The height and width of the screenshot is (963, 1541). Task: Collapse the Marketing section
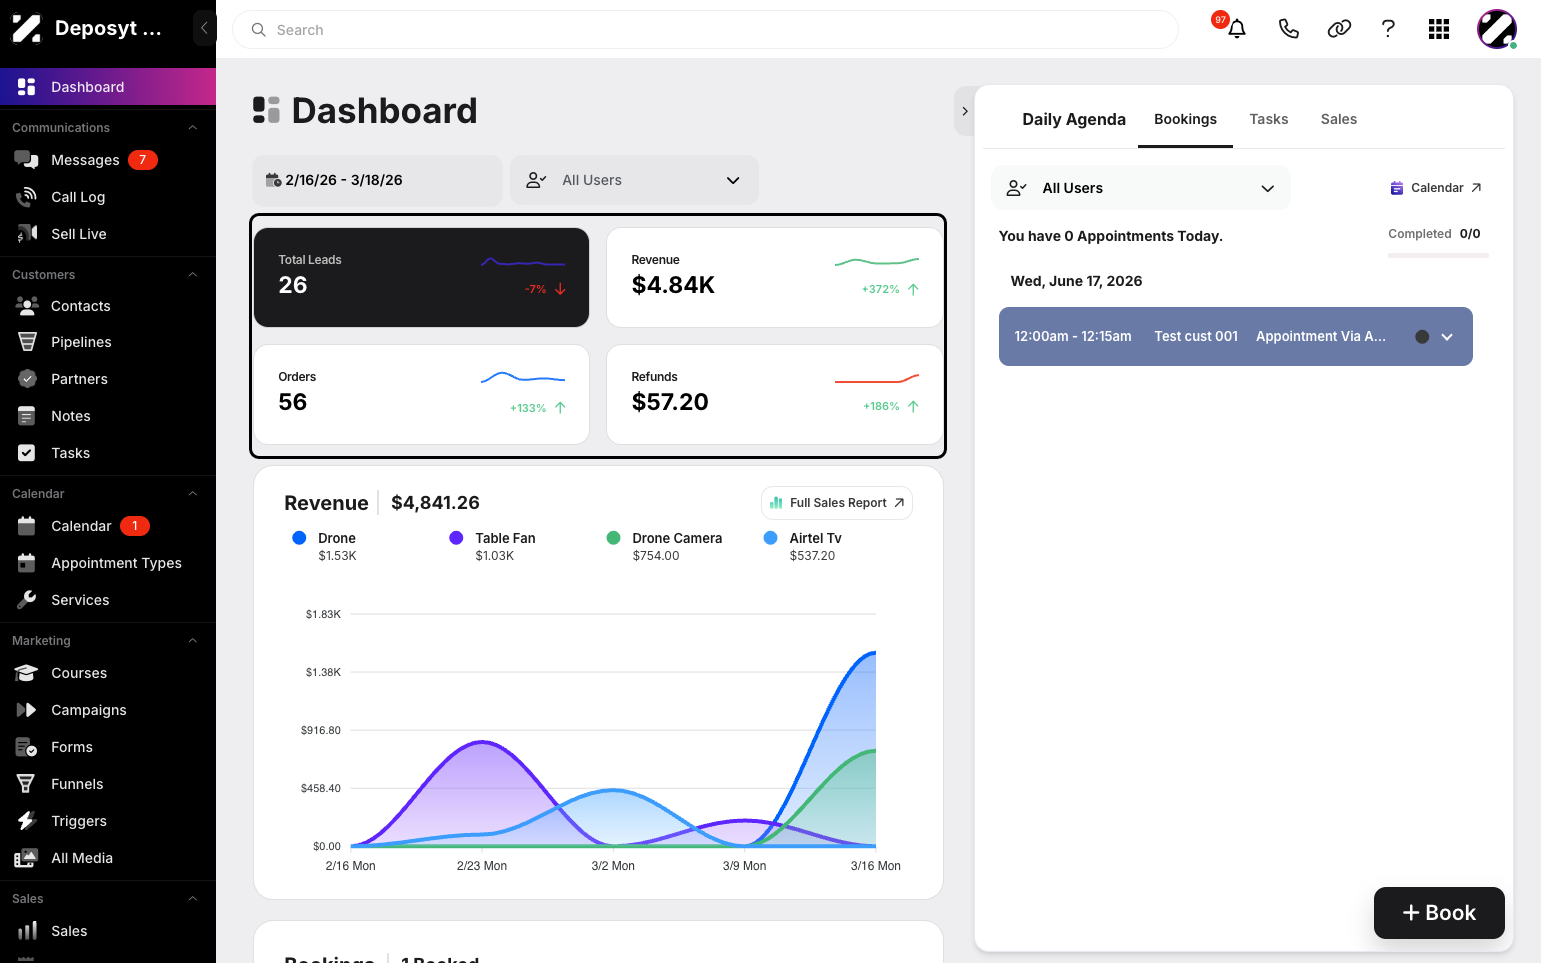click(x=193, y=641)
